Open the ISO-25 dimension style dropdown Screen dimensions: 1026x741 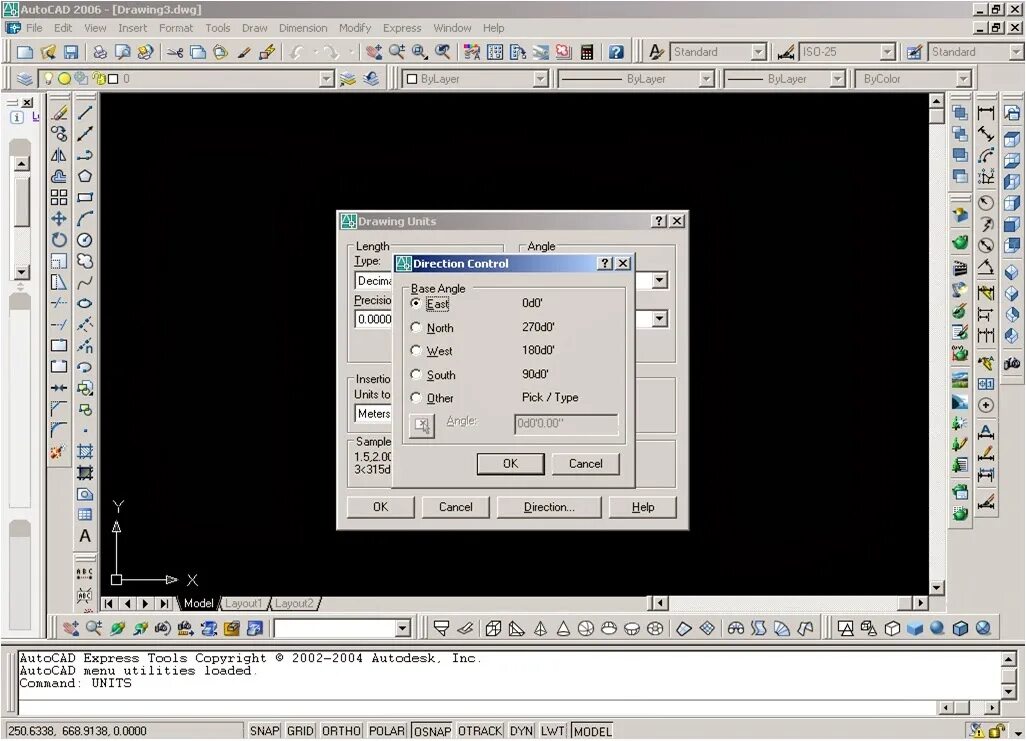coord(887,52)
